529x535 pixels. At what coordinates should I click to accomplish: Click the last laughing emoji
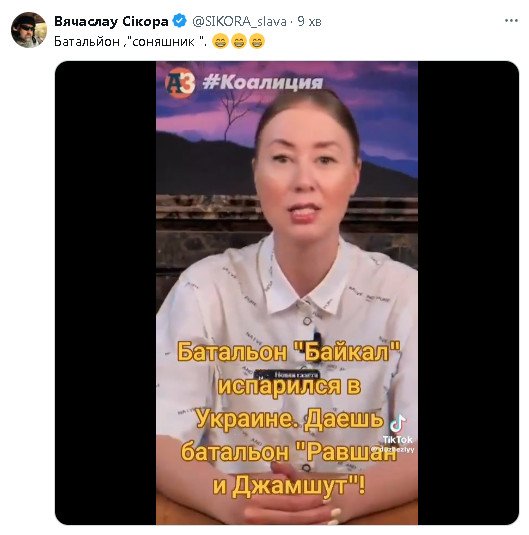257,42
